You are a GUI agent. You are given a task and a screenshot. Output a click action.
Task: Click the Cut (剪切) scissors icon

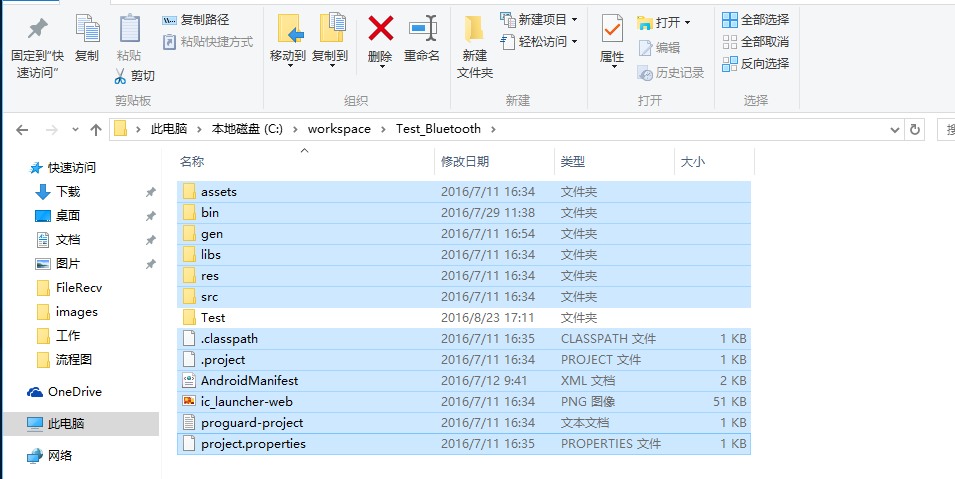[120, 76]
